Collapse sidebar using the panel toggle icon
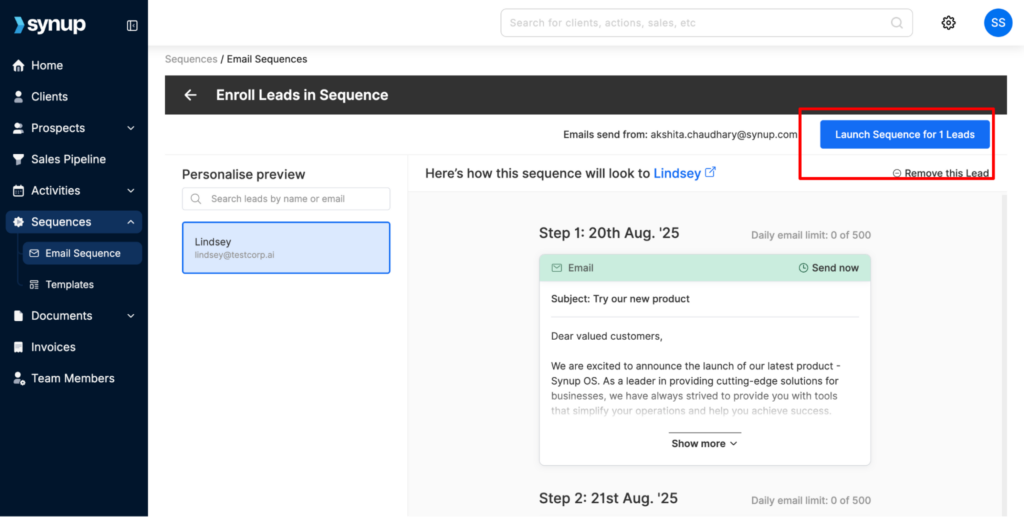The width and height of the screenshot is (1024, 517). point(132,26)
